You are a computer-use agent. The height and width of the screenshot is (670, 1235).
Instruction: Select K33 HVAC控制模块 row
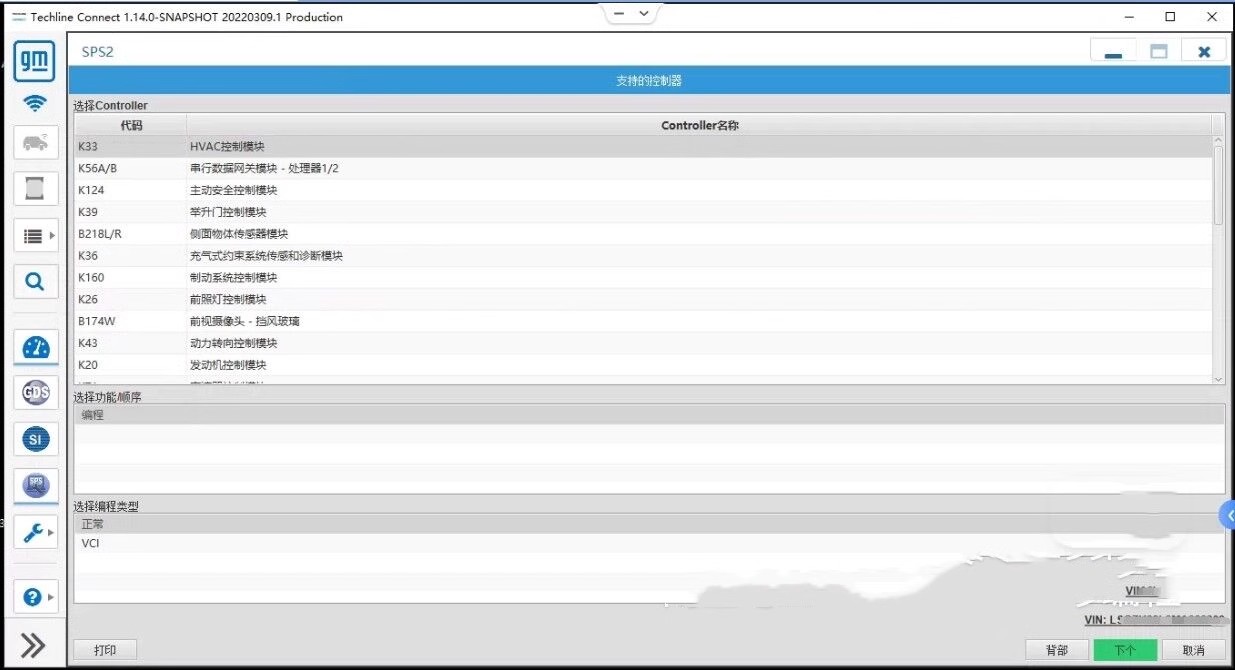(643, 146)
